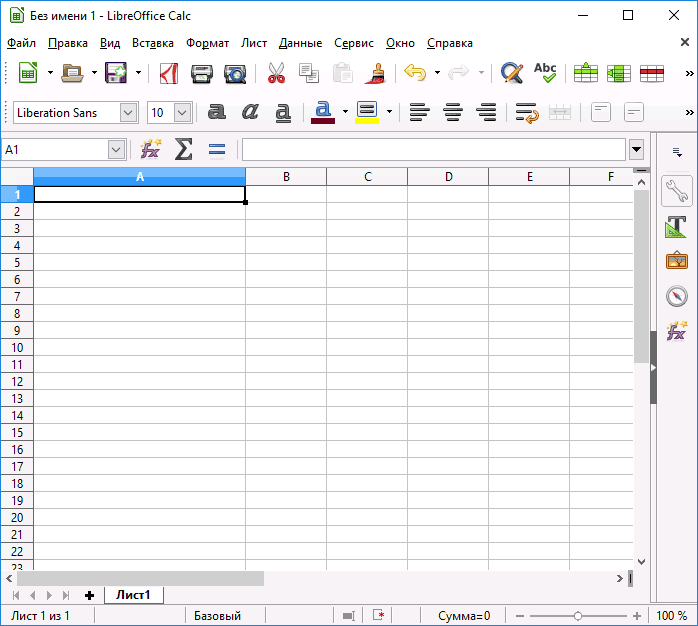Image resolution: width=698 pixels, height=626 pixels.
Task: Open the background color palette arrow
Action: pos(390,112)
